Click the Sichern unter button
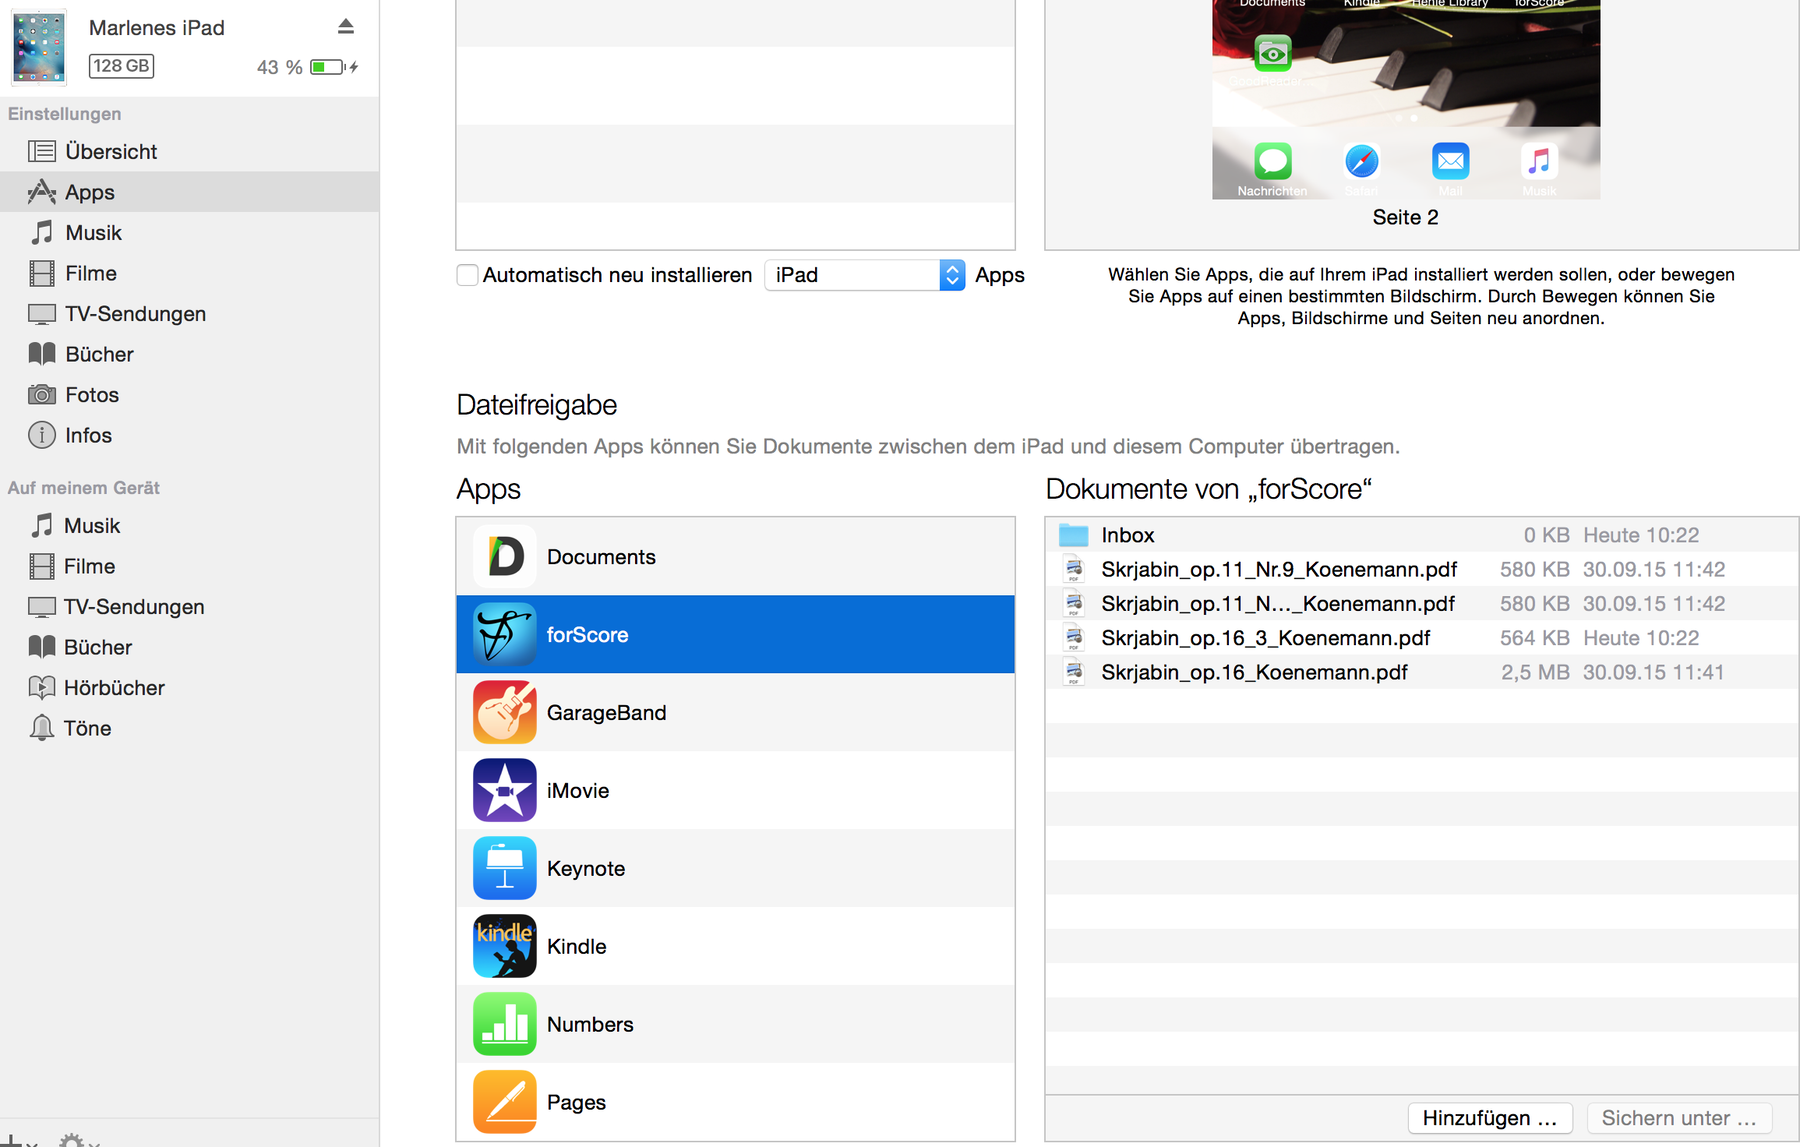The height and width of the screenshot is (1147, 1800). (x=1679, y=1118)
